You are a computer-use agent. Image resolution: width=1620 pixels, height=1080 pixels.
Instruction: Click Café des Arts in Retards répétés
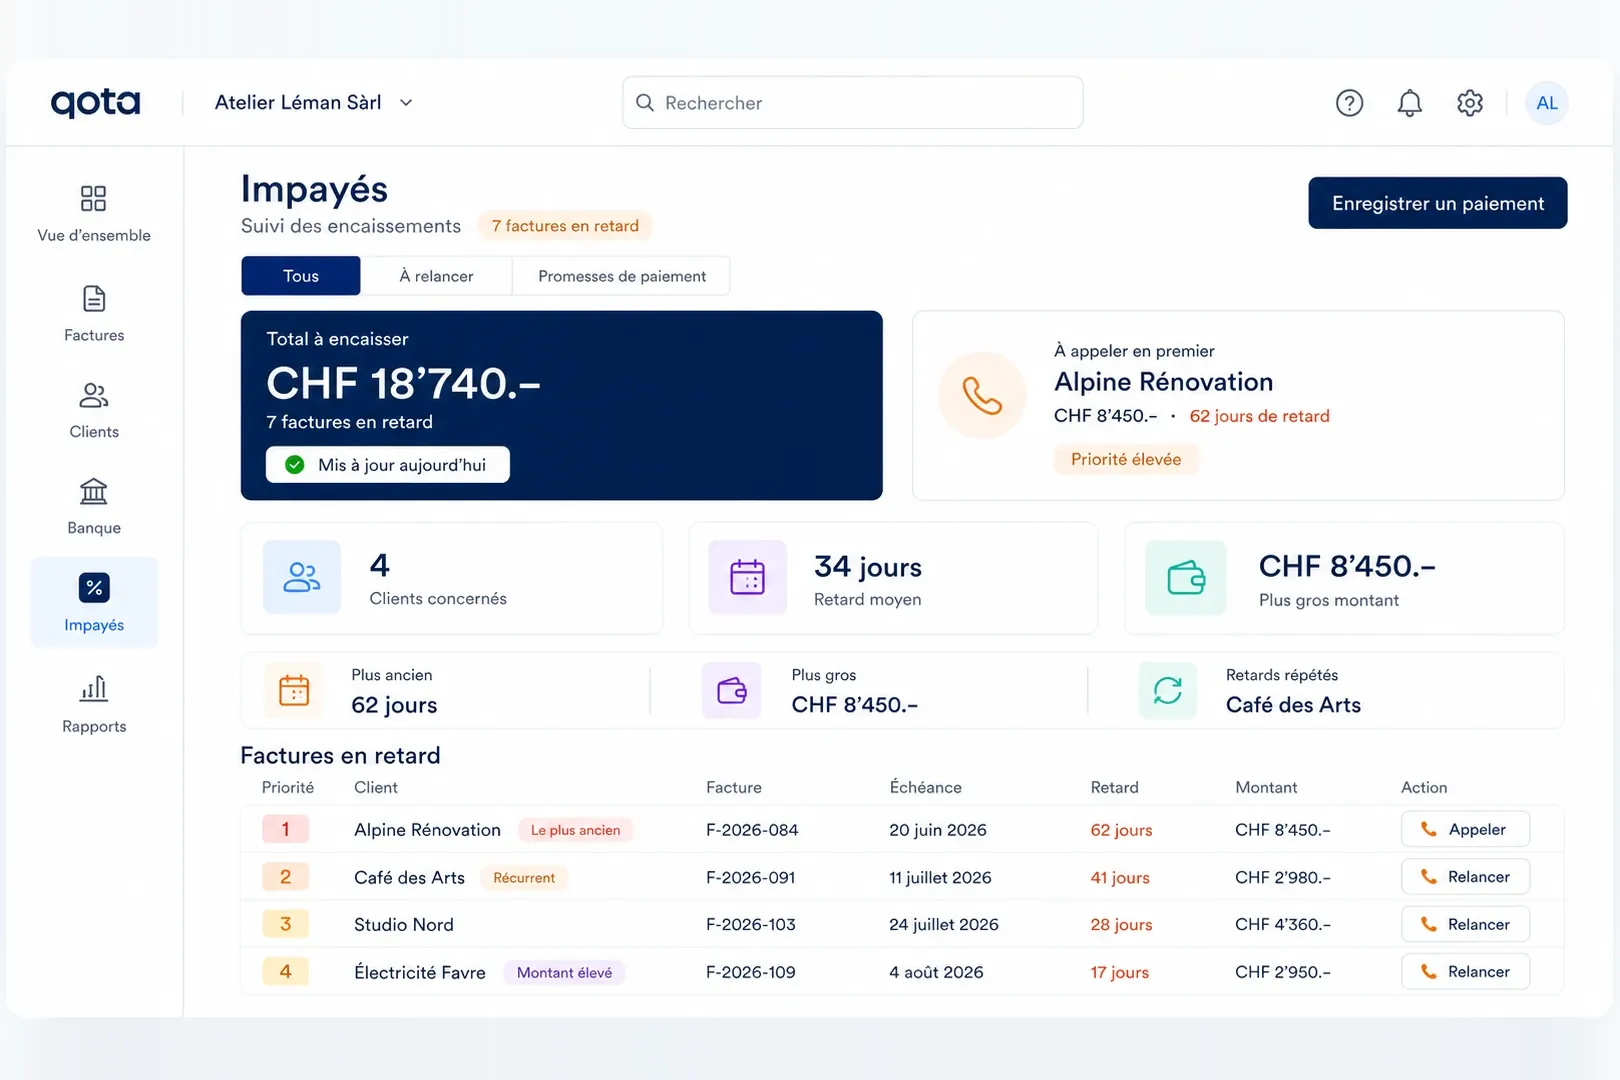coord(1293,705)
